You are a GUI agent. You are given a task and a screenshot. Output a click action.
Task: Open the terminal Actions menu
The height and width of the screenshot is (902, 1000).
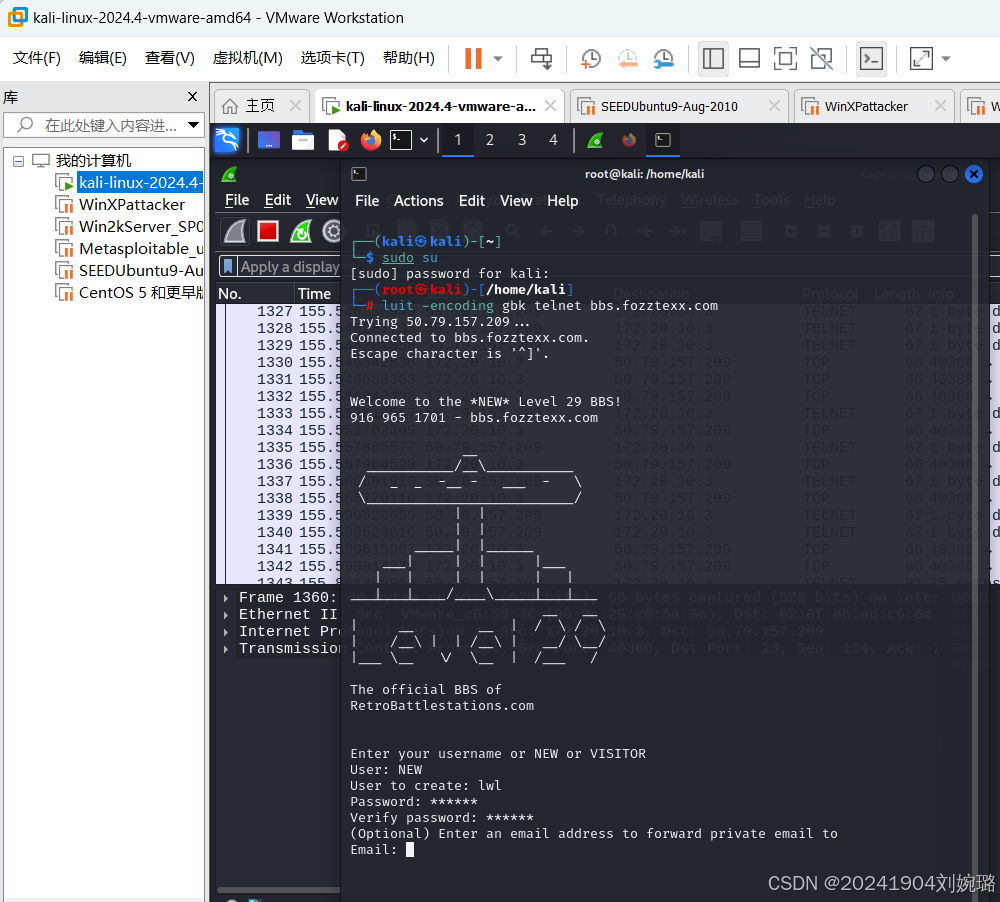[418, 201]
